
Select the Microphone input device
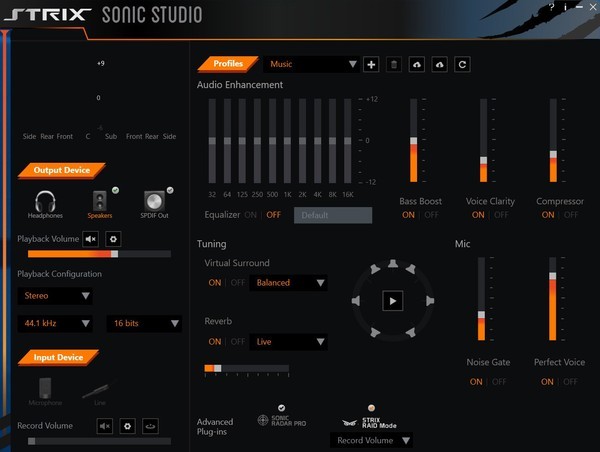[x=45, y=392]
